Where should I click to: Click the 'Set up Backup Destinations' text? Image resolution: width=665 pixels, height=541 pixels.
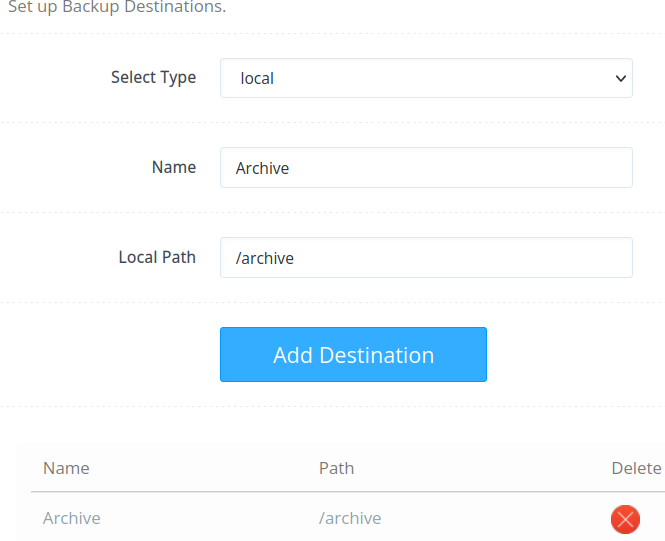click(116, 8)
